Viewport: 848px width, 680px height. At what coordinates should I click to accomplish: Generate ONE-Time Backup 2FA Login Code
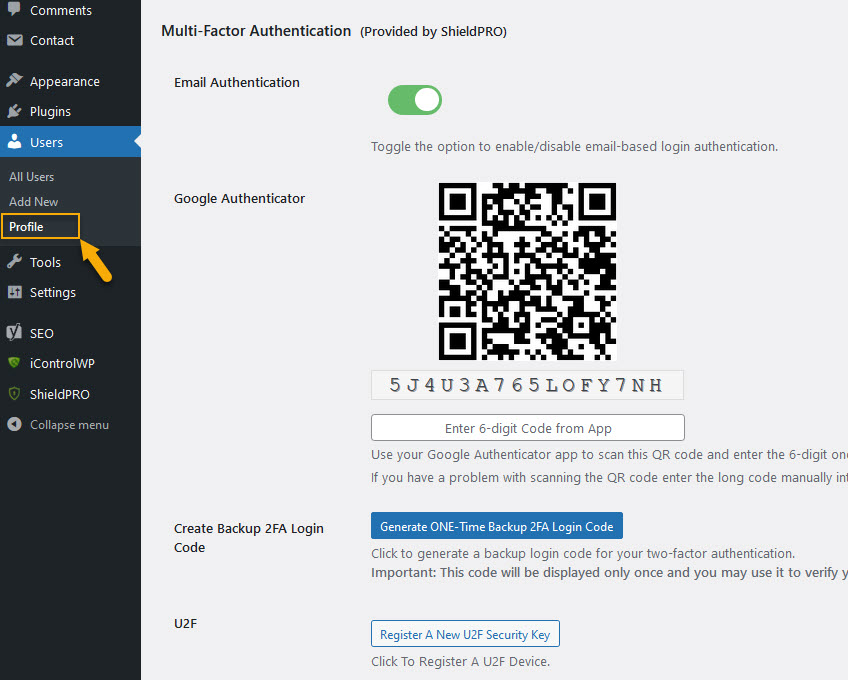[x=496, y=526]
